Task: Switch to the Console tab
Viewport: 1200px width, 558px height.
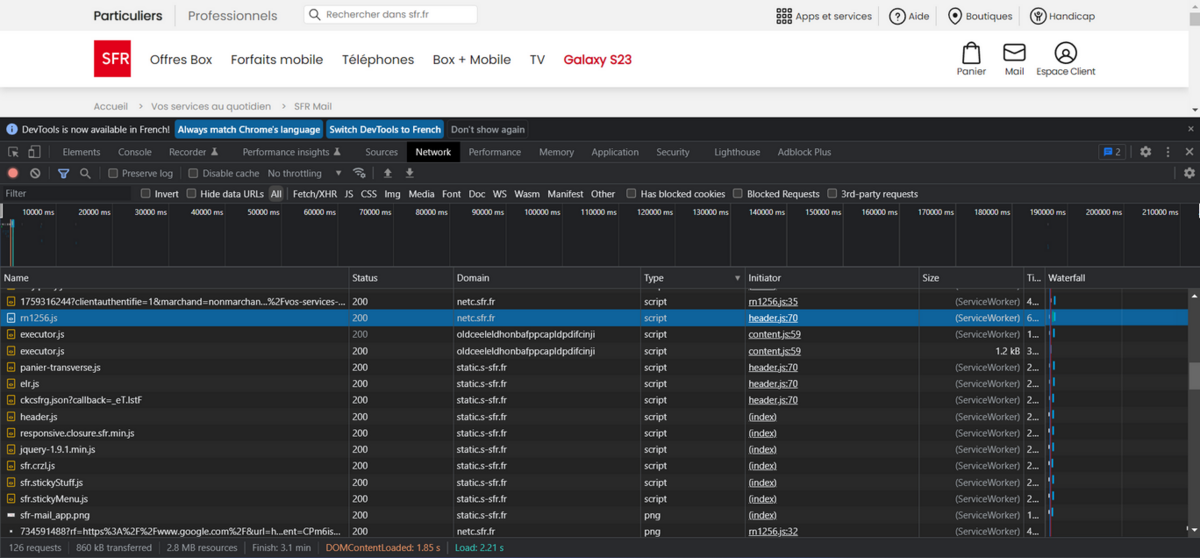Action: pyautogui.click(x=135, y=152)
